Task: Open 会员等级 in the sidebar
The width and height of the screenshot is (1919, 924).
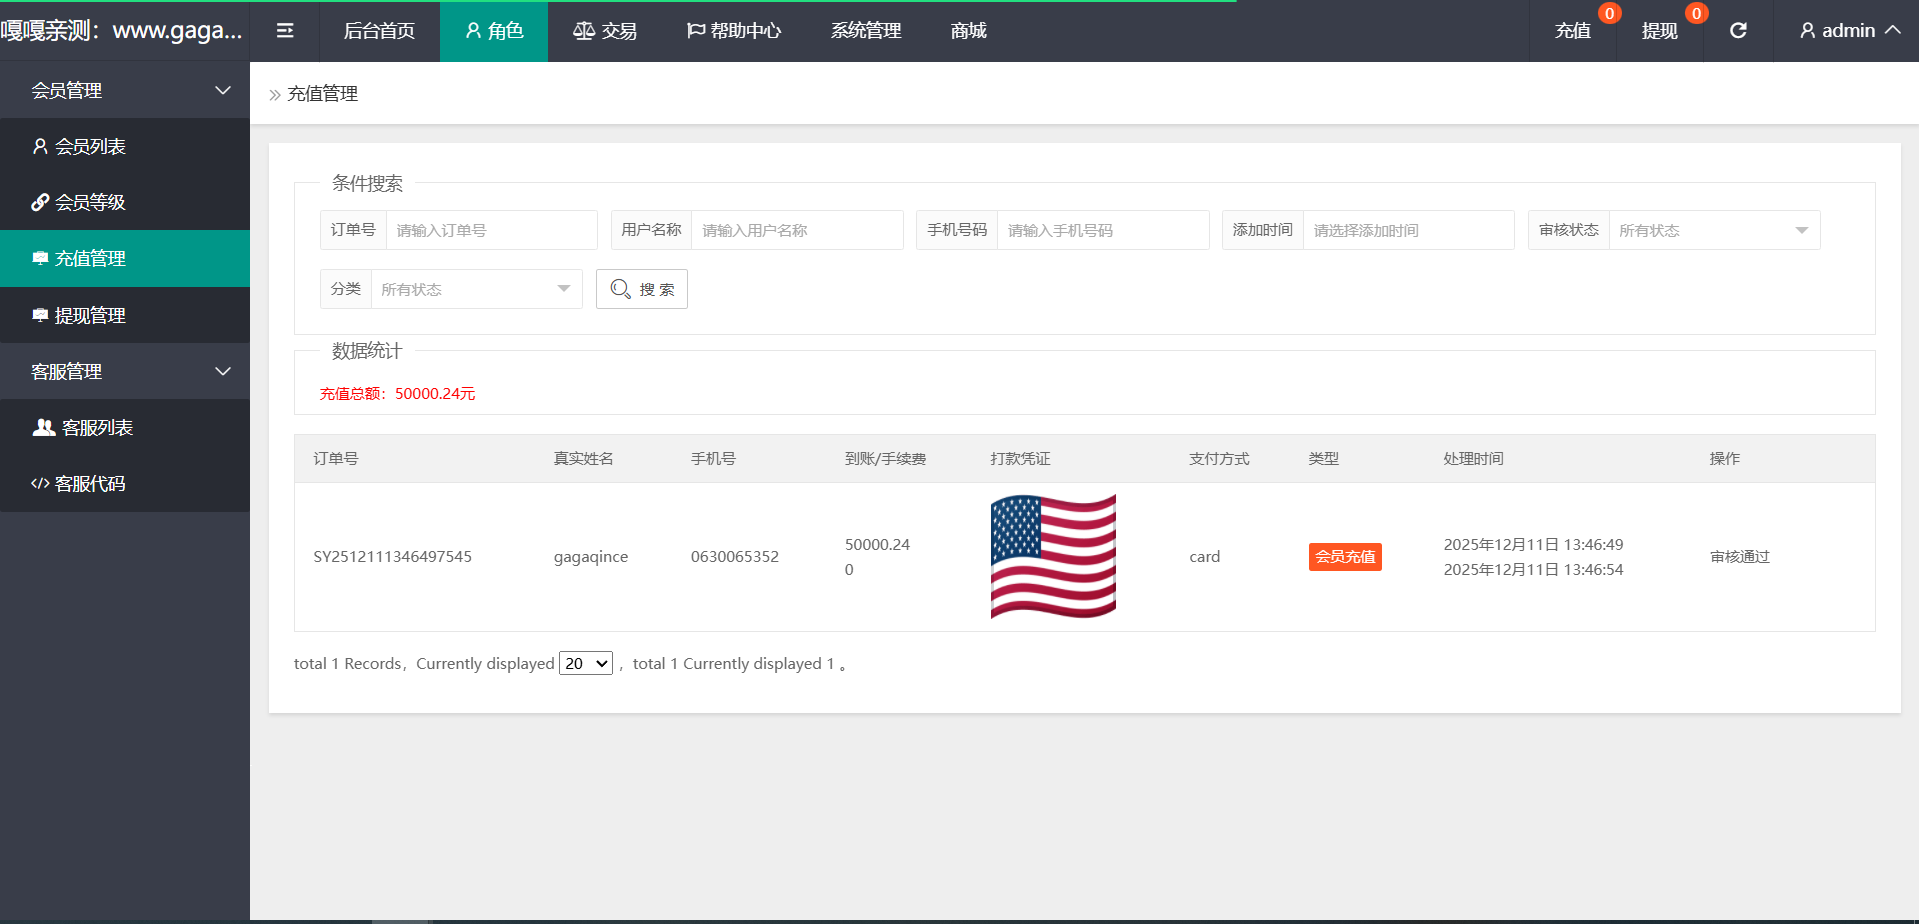Action: click(x=90, y=203)
